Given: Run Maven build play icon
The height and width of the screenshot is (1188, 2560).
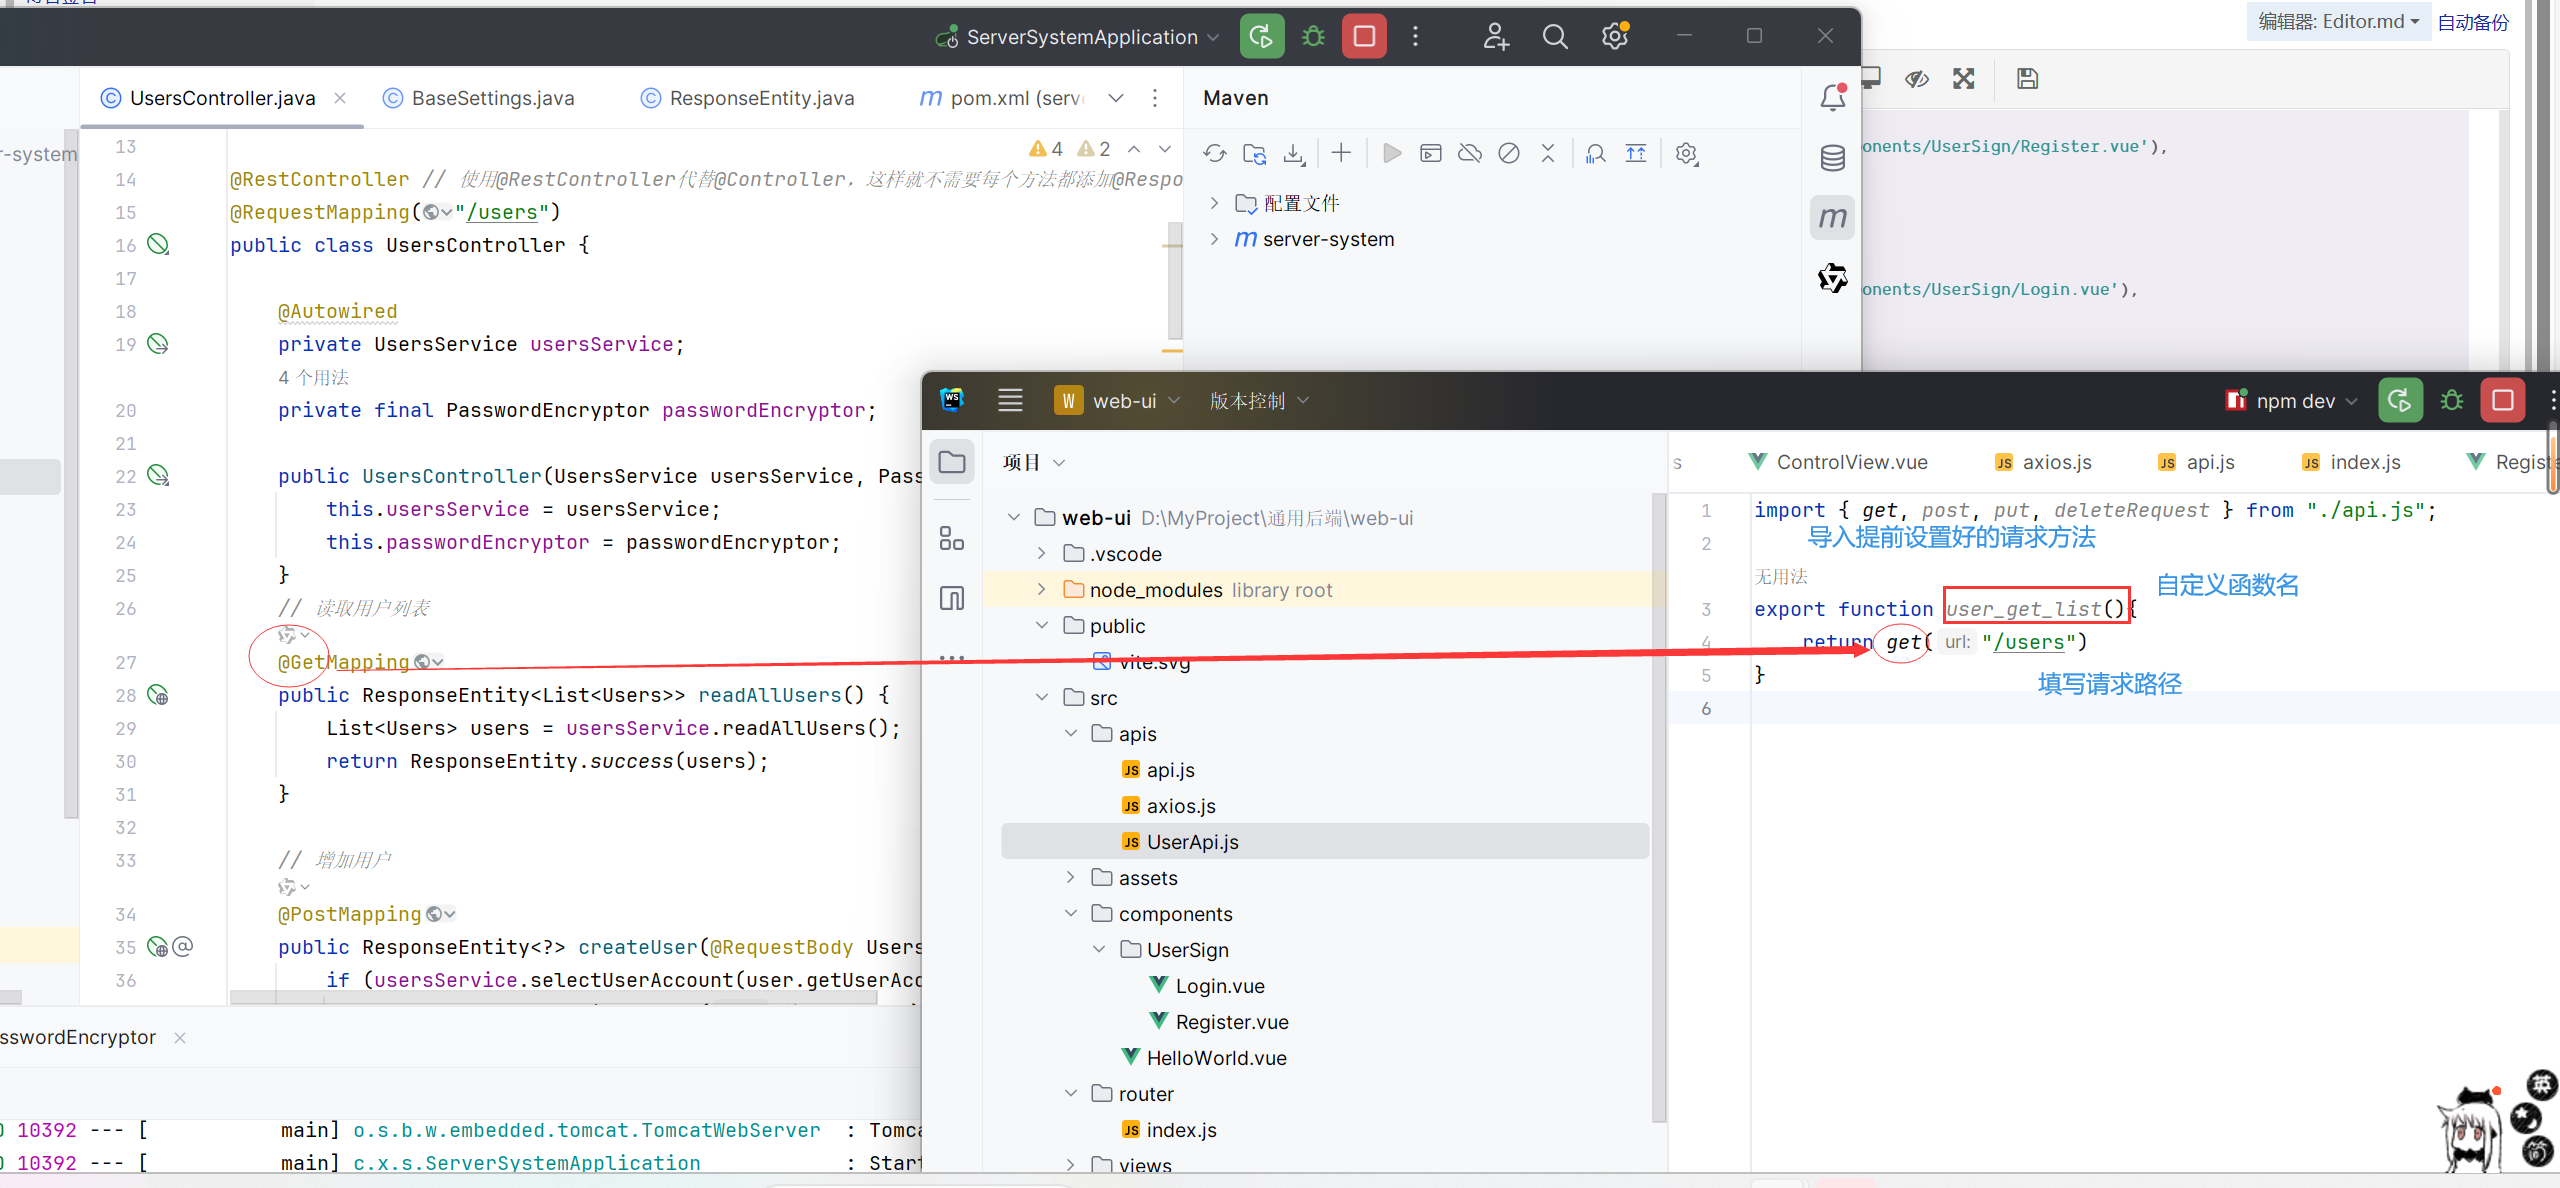Looking at the screenshot, I should click(1391, 153).
